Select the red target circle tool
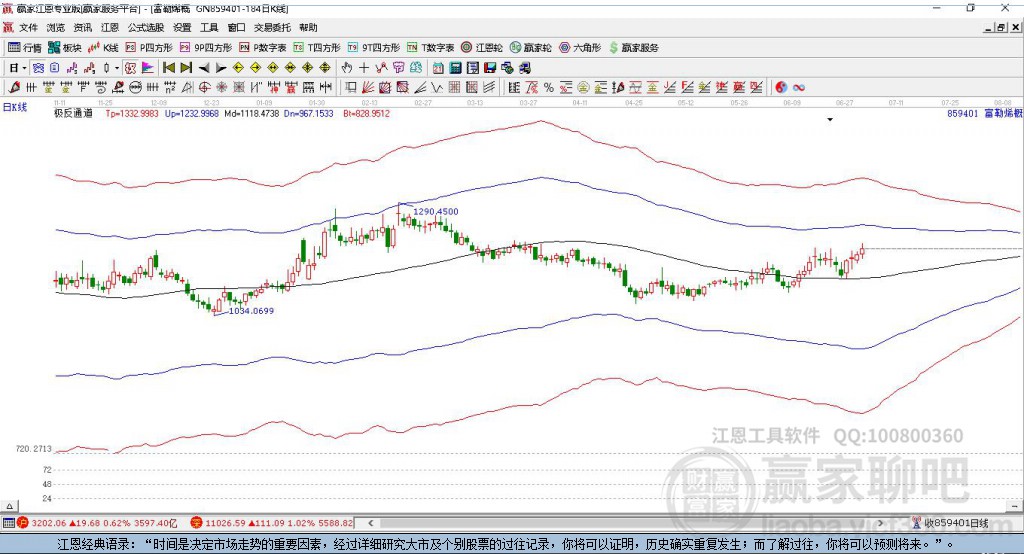 point(204,88)
